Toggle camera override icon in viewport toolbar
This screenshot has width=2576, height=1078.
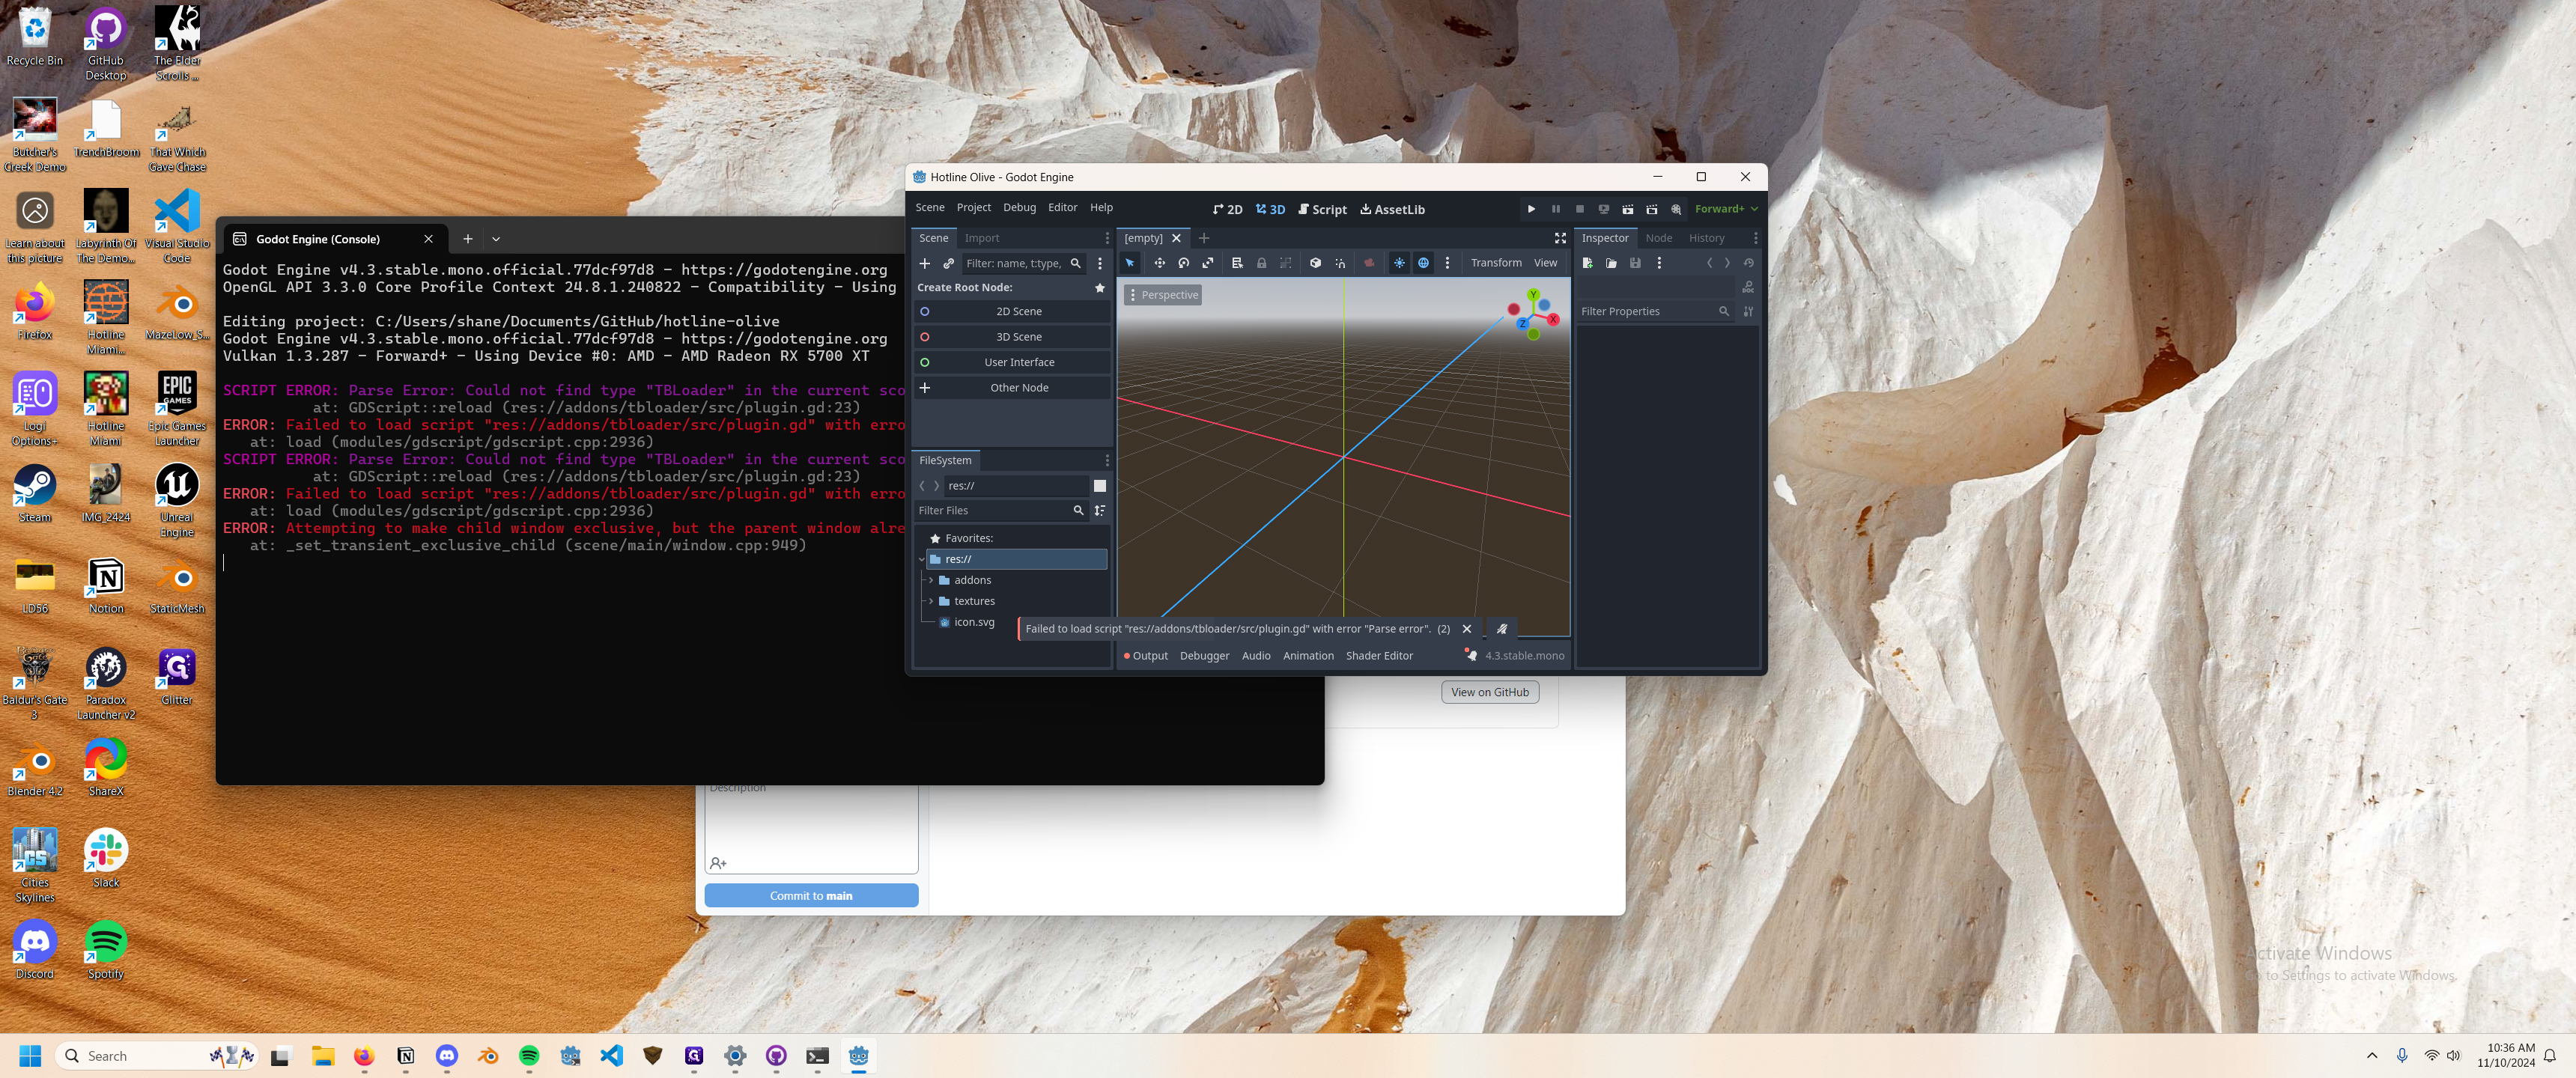tap(1369, 263)
